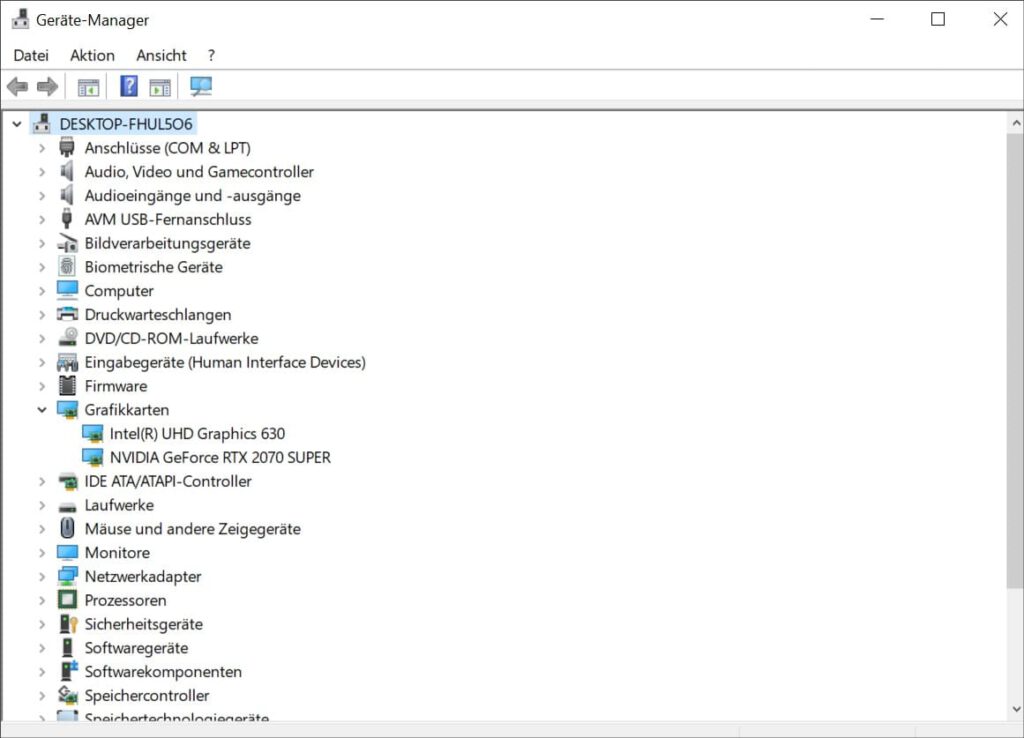Expand the Audio, Video und Gamecontroller node
This screenshot has width=1024, height=738.
(42, 172)
